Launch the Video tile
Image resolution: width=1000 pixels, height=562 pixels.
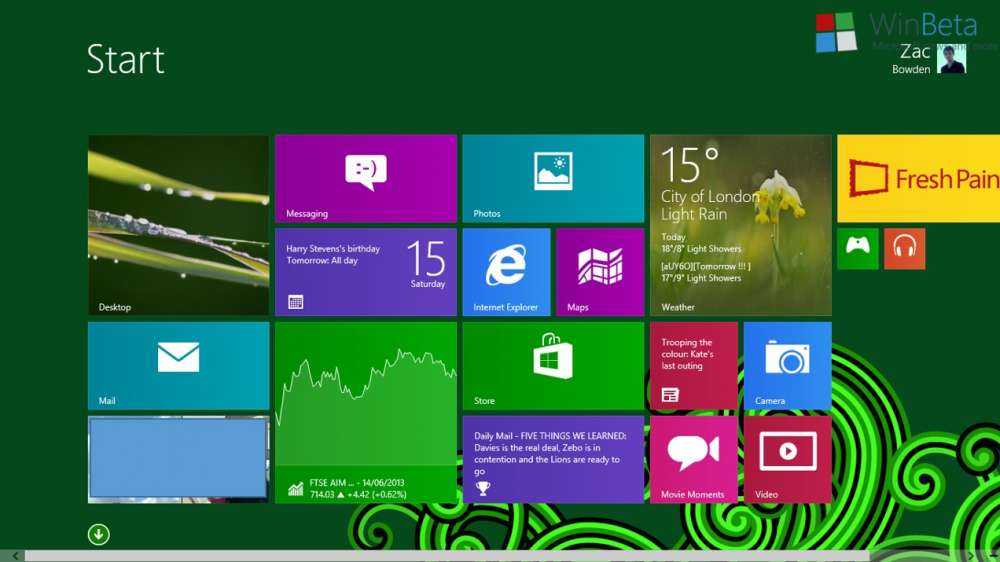[x=788, y=459]
